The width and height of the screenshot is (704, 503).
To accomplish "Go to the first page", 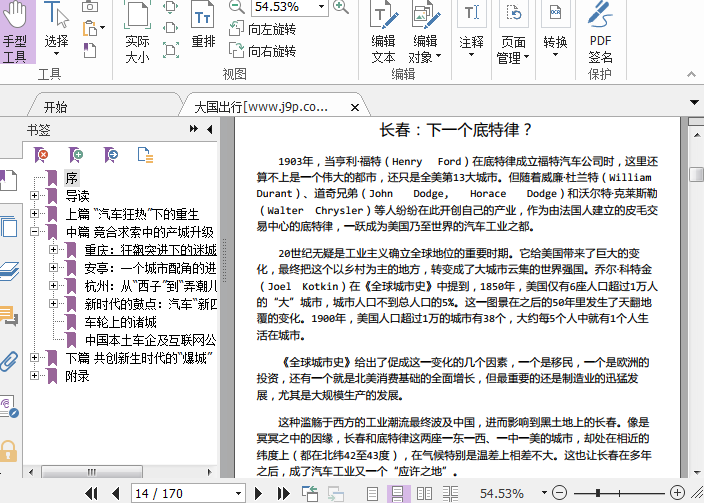I will (92, 494).
